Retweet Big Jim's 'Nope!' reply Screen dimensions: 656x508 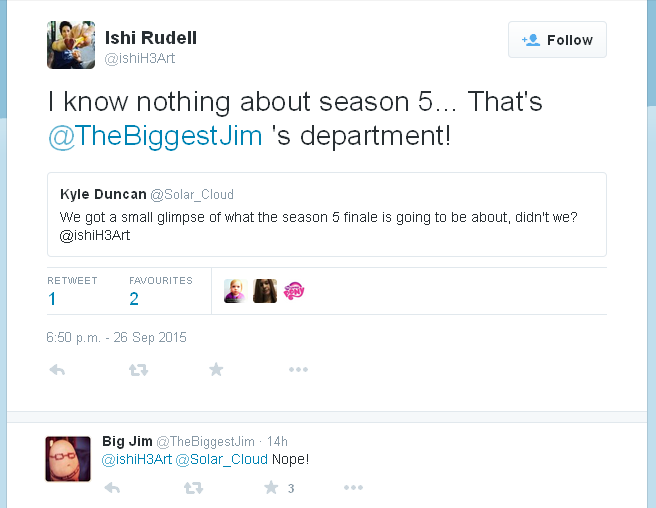[x=193, y=488]
